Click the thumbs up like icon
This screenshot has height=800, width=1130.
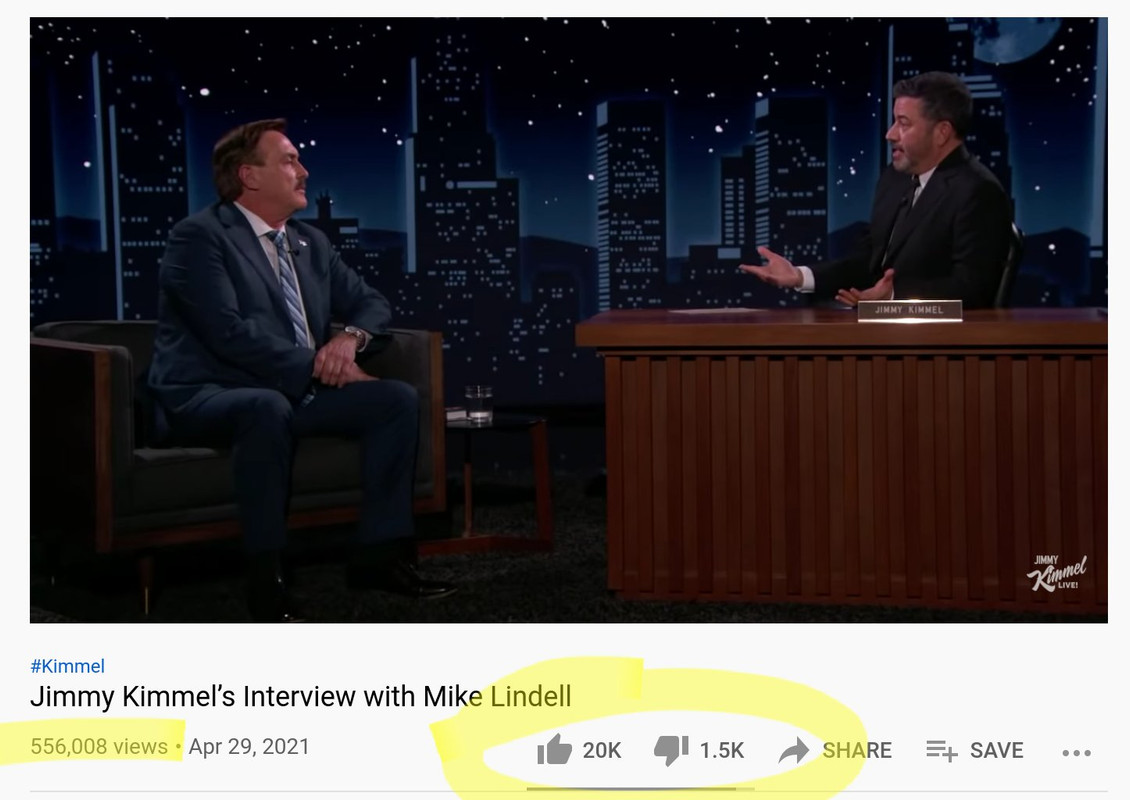[x=554, y=750]
